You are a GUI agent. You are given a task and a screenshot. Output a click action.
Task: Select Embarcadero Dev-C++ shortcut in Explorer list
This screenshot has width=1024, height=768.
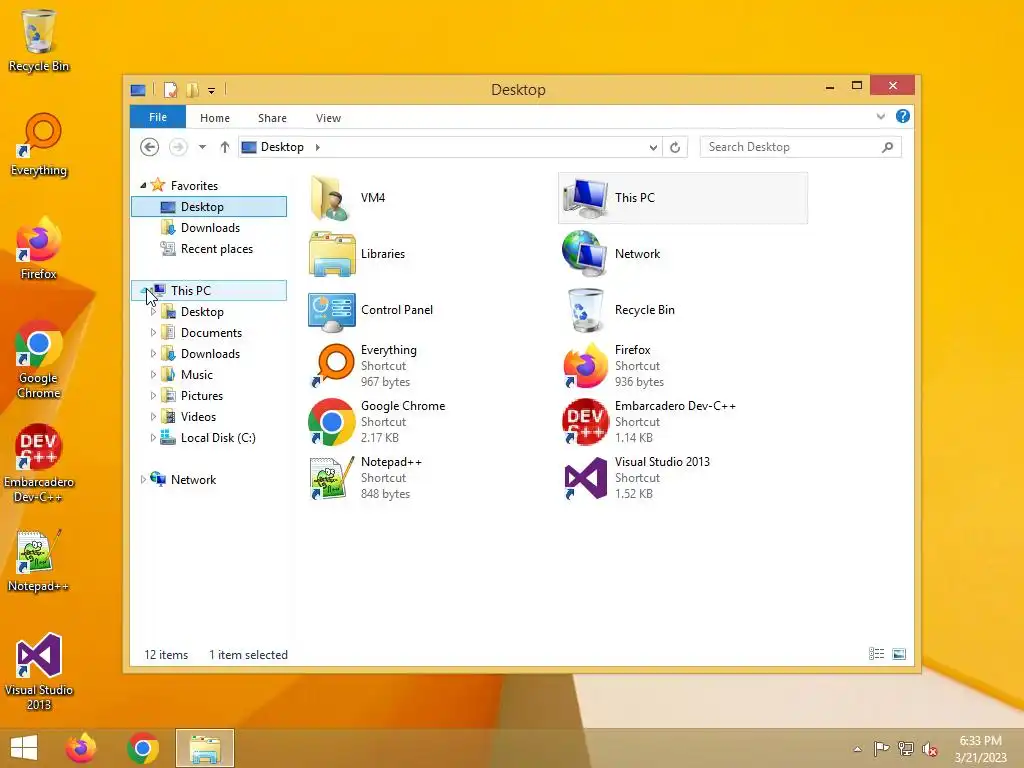click(x=585, y=422)
